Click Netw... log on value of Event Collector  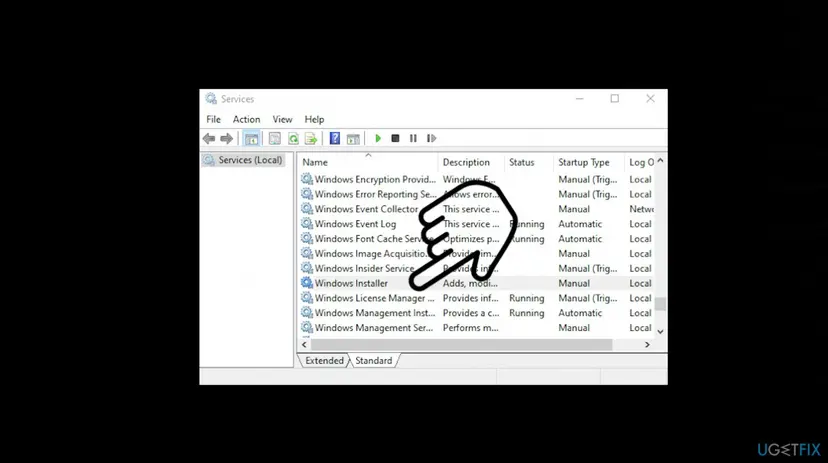(x=642, y=209)
